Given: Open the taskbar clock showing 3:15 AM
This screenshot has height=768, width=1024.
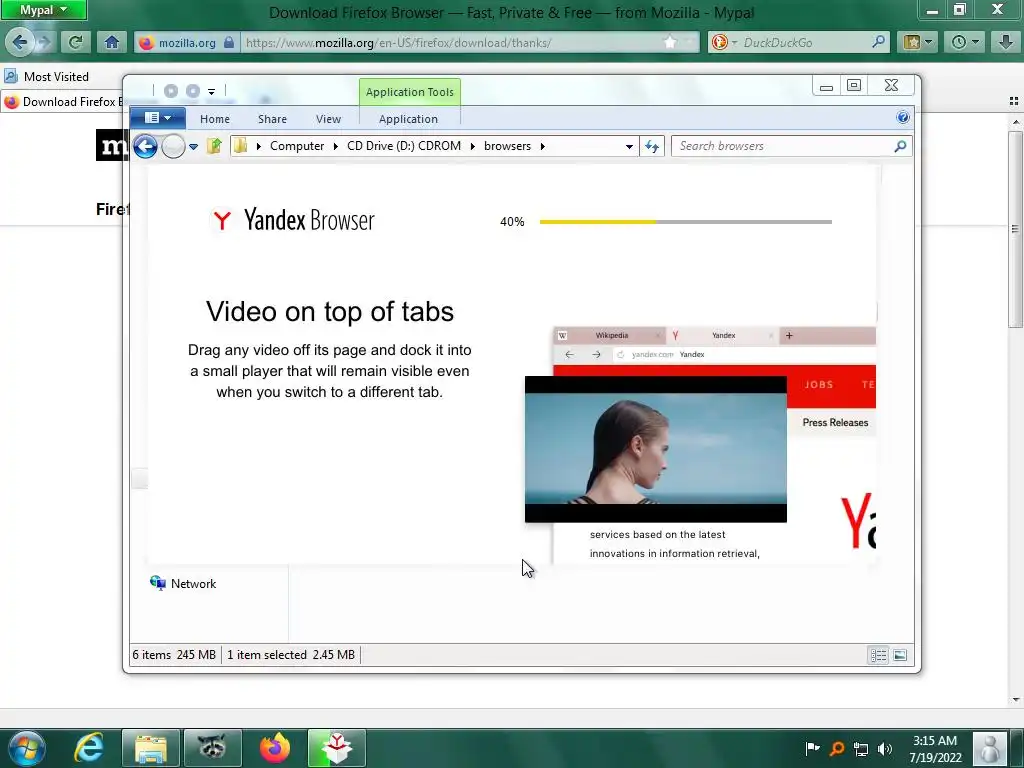Looking at the screenshot, I should [935, 749].
